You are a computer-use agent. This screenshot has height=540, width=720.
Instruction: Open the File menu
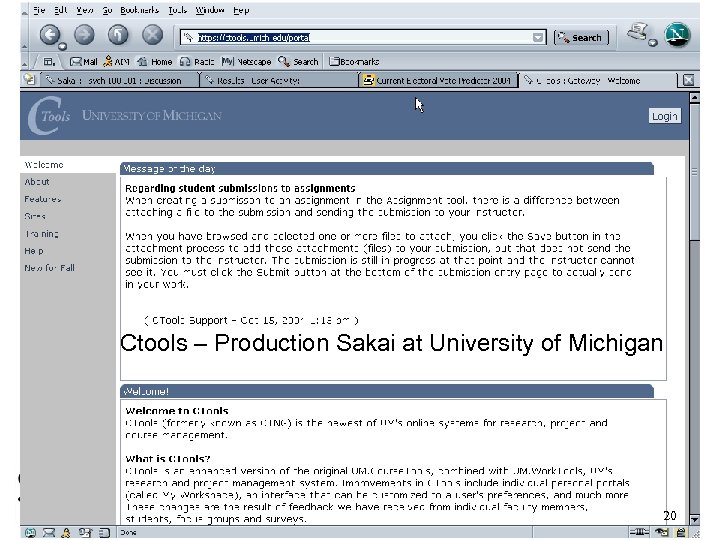pos(39,10)
